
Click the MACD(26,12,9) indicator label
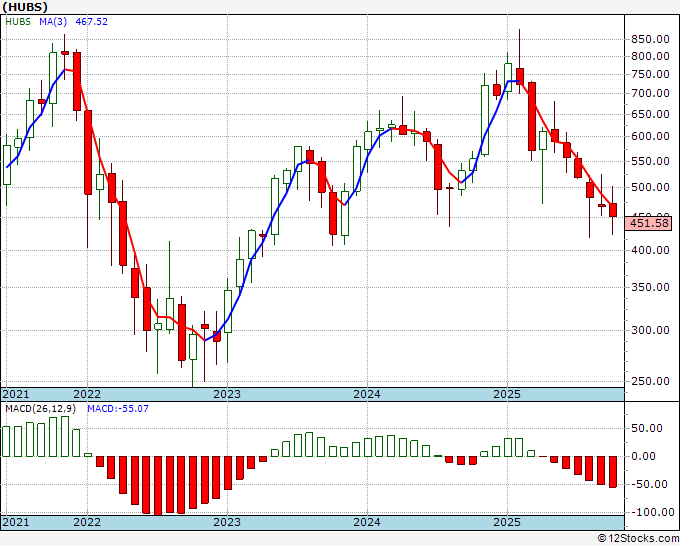(43, 409)
